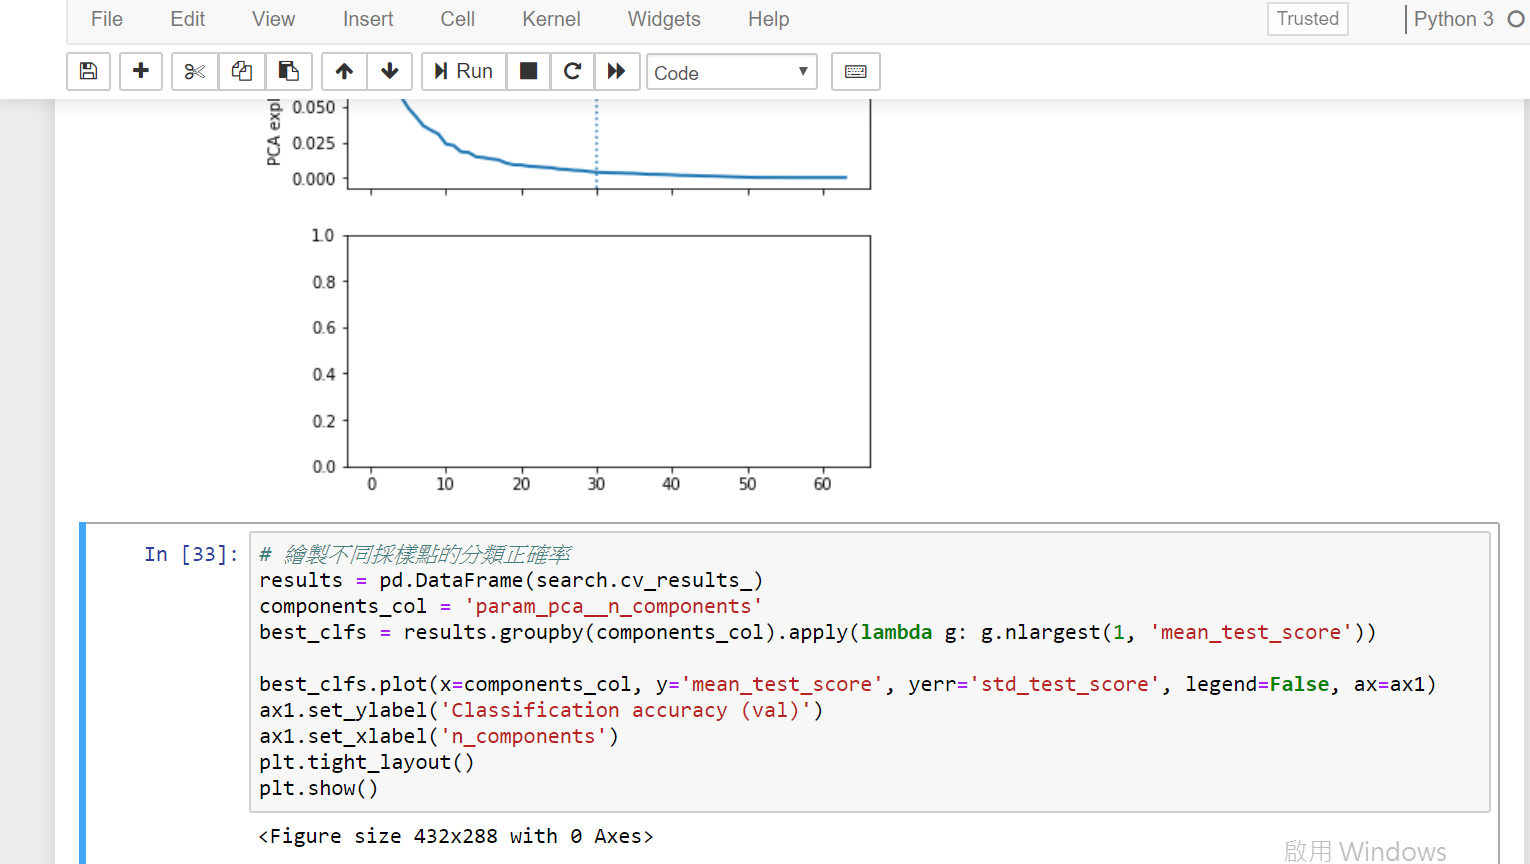Copy selected cells icon

(x=242, y=71)
